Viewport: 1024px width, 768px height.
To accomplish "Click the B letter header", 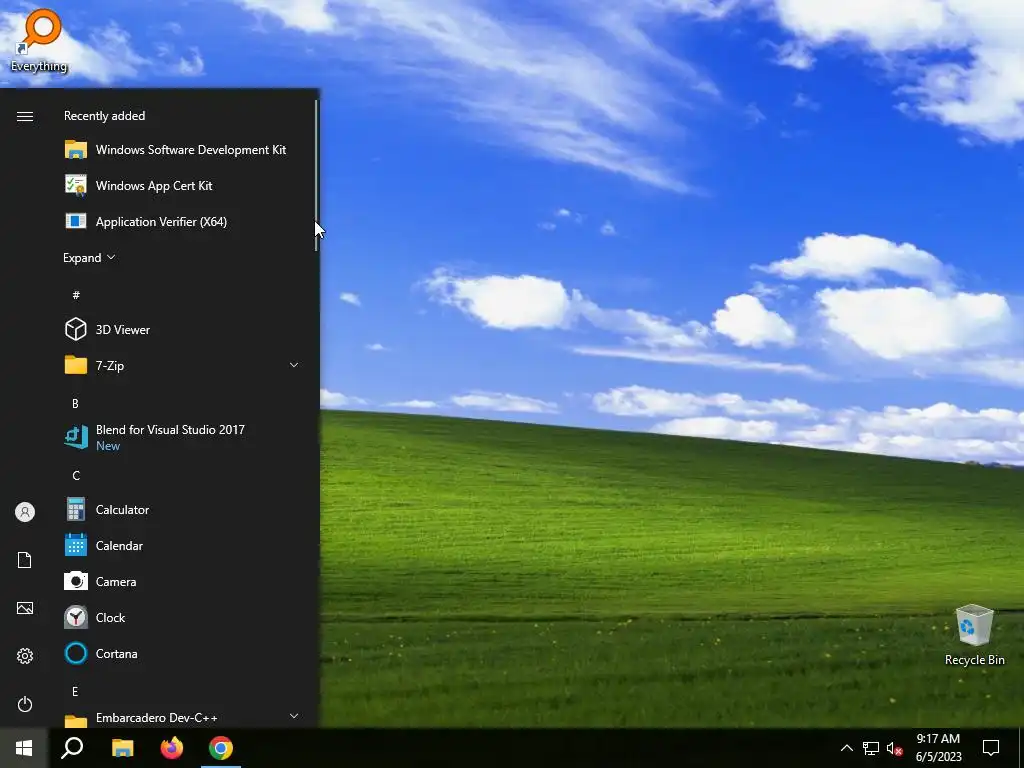I will point(75,404).
